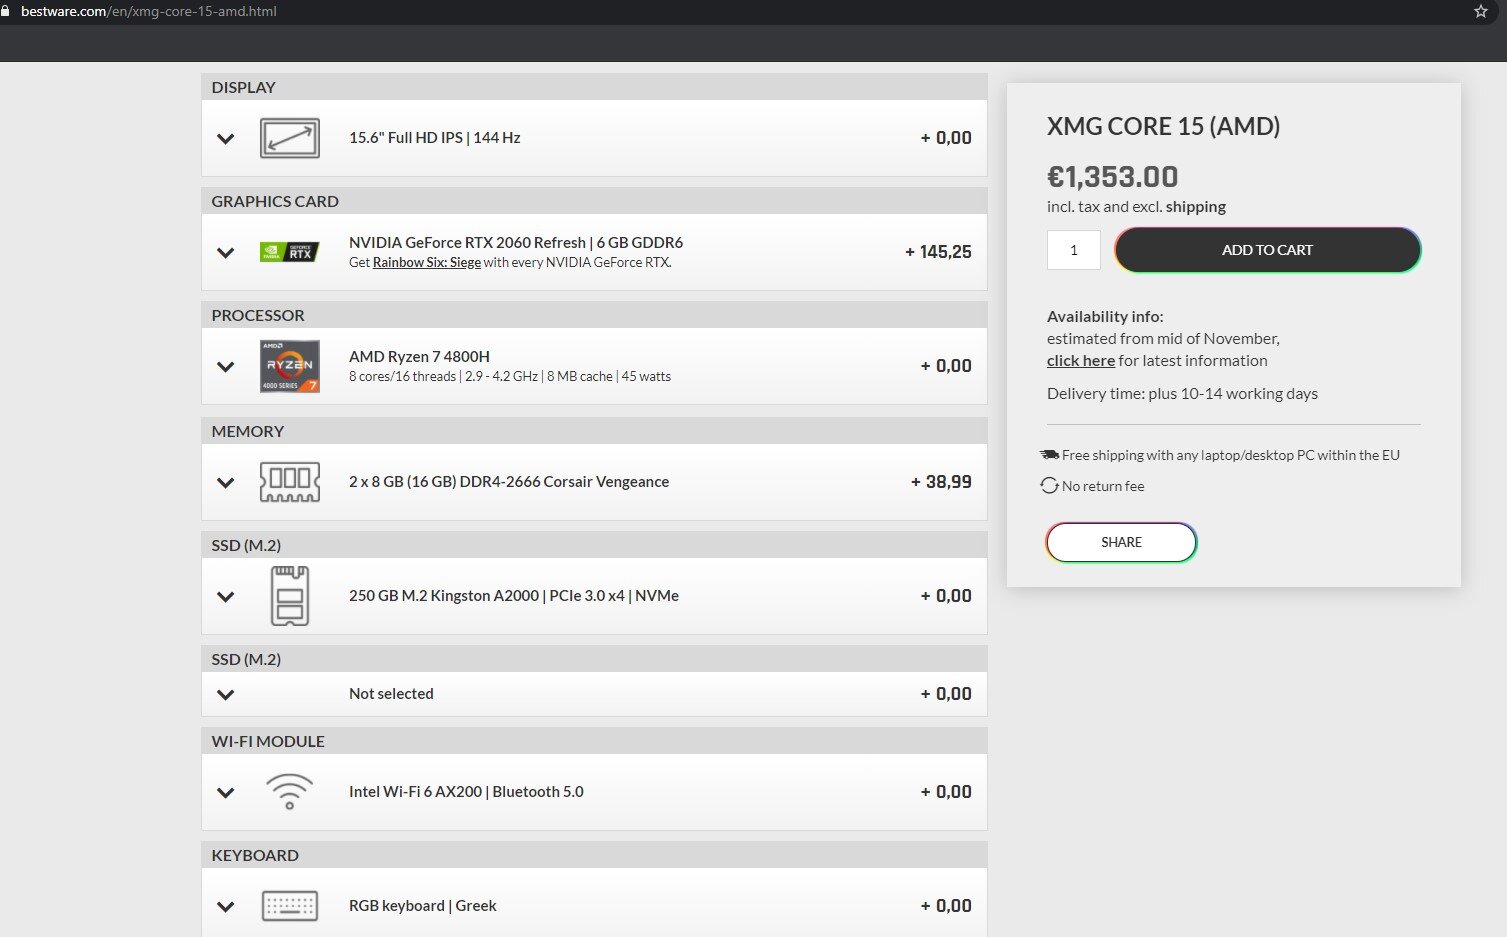
Task: Click the '8 cores/16 threads' processor specs line
Action: coord(510,377)
